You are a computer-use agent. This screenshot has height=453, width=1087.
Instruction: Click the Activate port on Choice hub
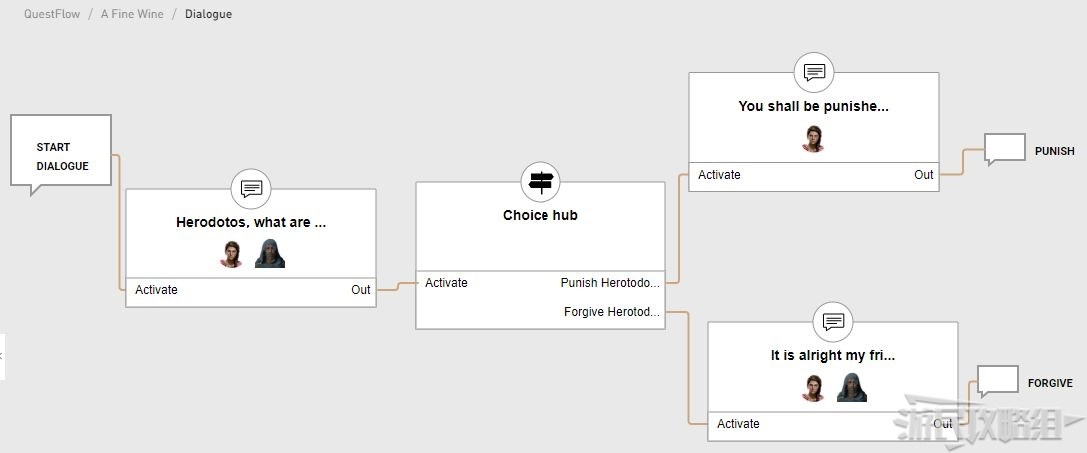tap(446, 282)
